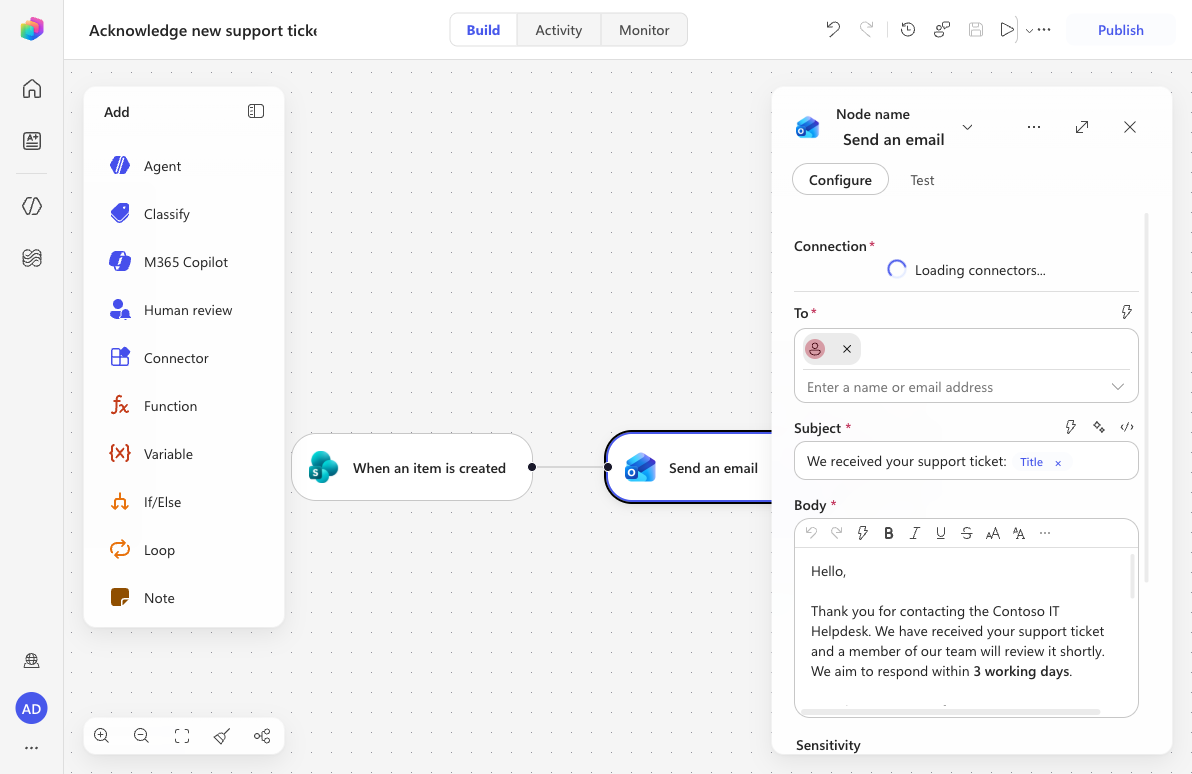Screen dimensions: 1192x774
Task: Add a Loop node
Action: 184,549
